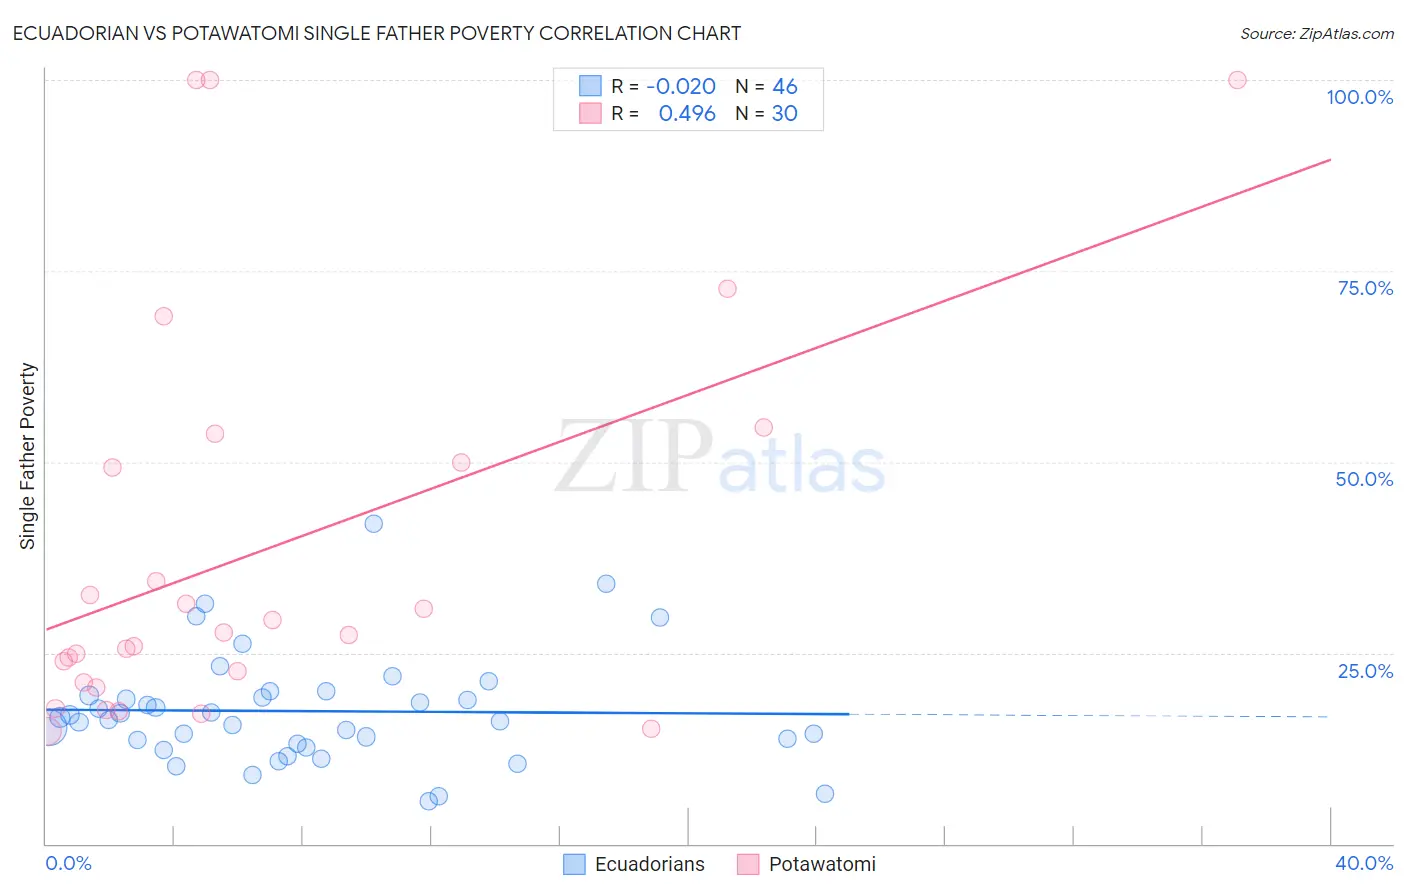Click the solid blue regression line
1406x892 pixels.
[447, 712]
